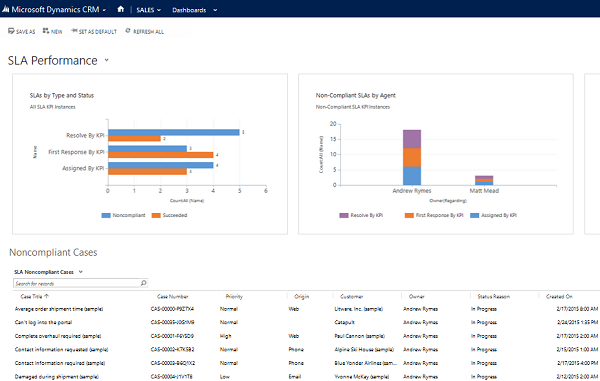Open customer Yvonne McKay (sample)
The image size is (600, 381).
coord(362,377)
